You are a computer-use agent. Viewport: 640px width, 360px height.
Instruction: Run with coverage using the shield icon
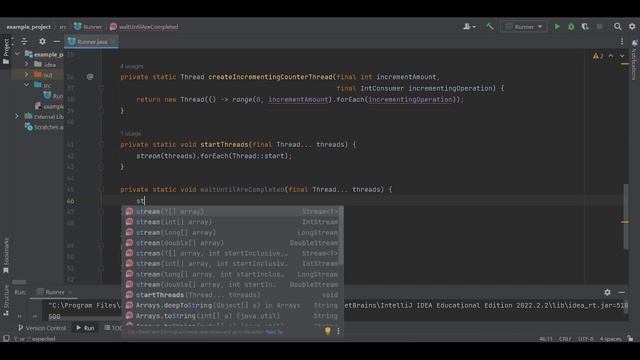tap(585, 27)
